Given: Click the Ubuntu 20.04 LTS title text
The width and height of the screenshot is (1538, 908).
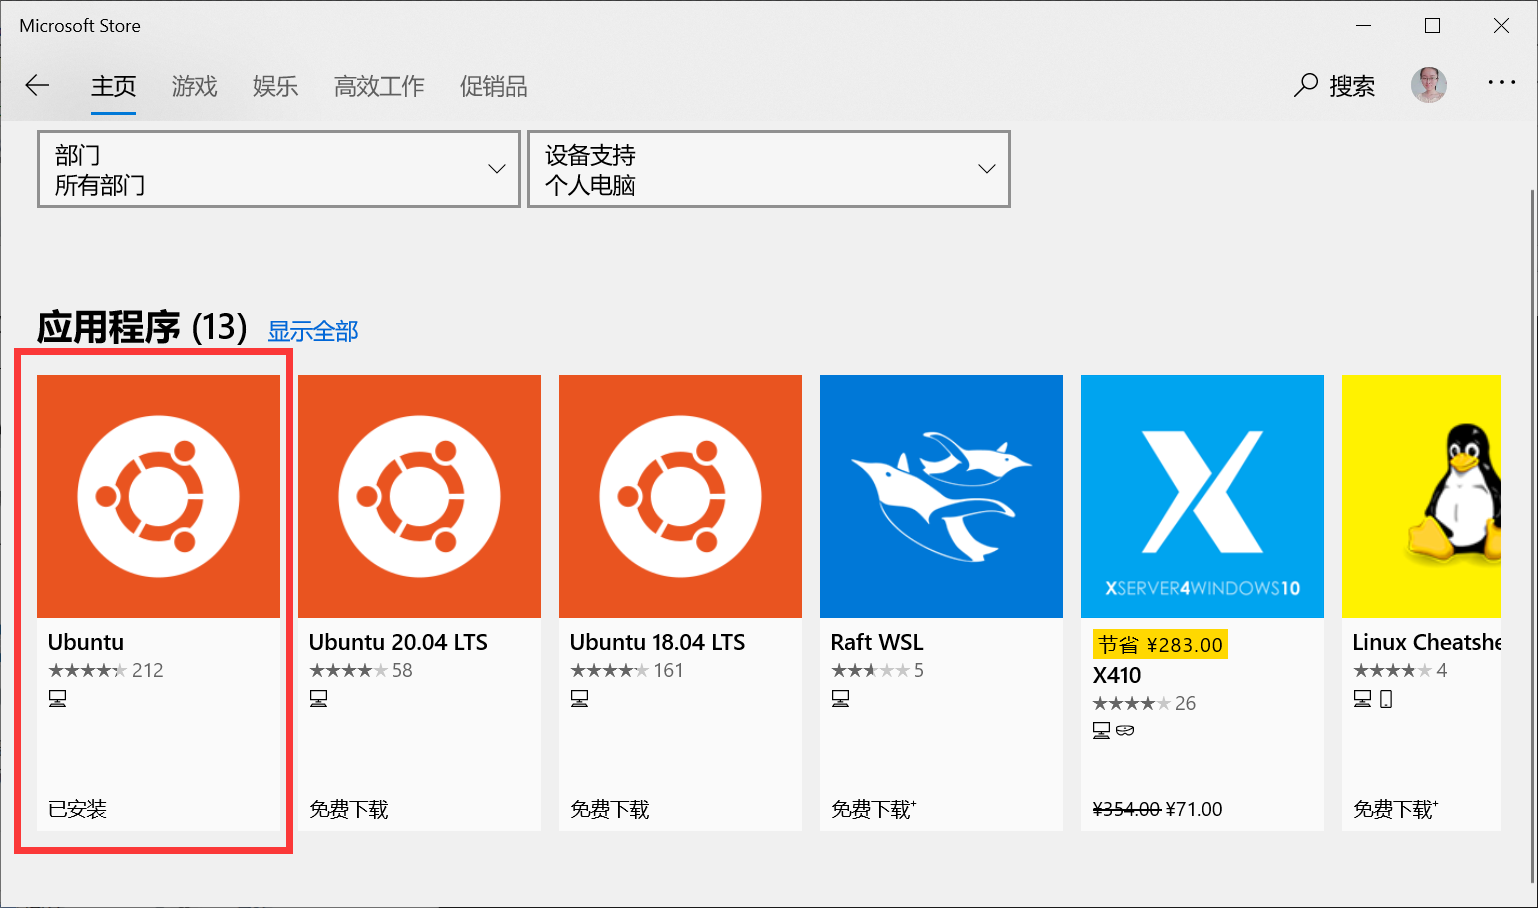Looking at the screenshot, I should point(398,642).
